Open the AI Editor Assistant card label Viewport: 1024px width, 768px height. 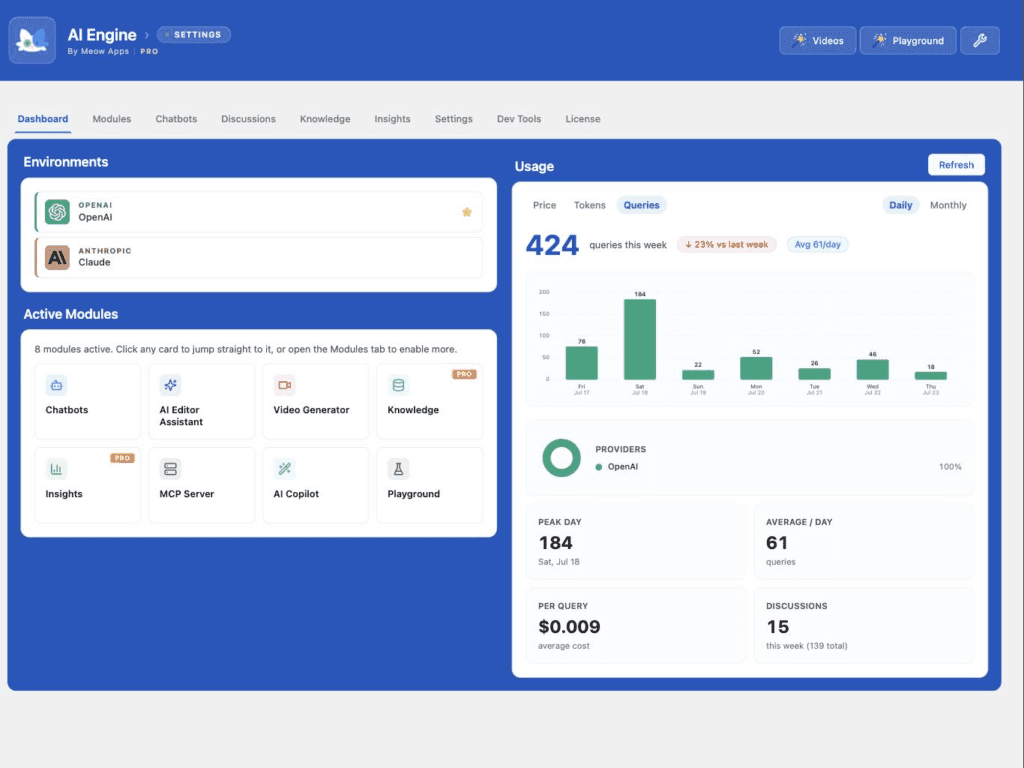tap(181, 416)
